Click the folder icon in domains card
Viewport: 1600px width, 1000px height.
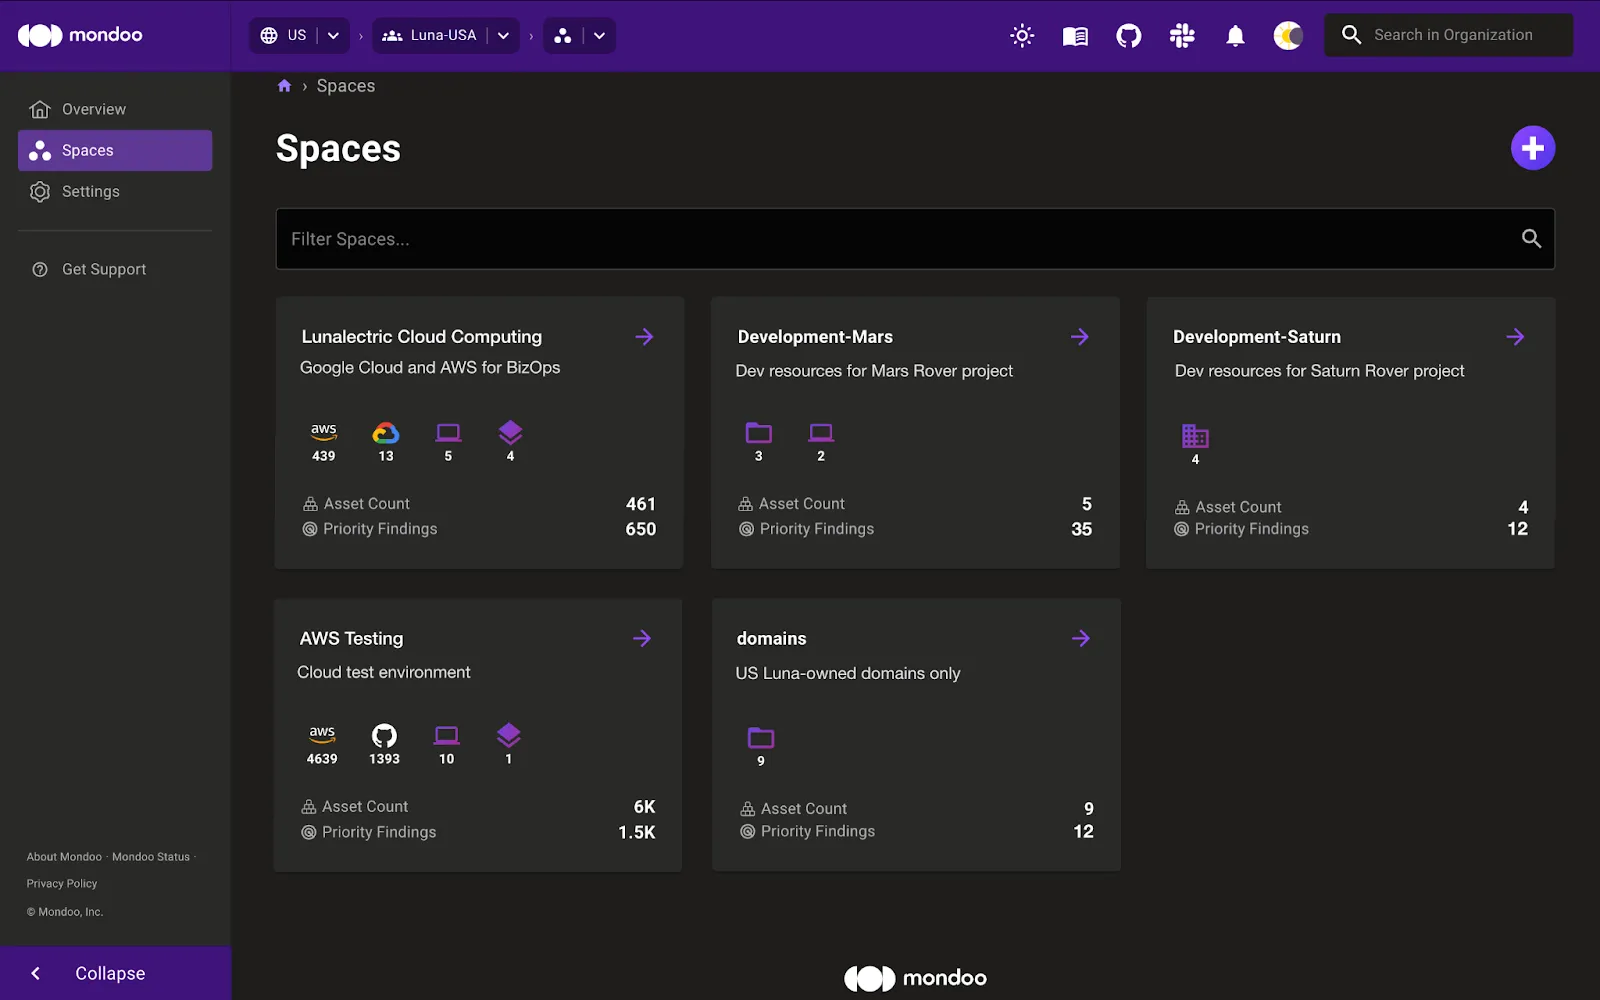coord(761,738)
